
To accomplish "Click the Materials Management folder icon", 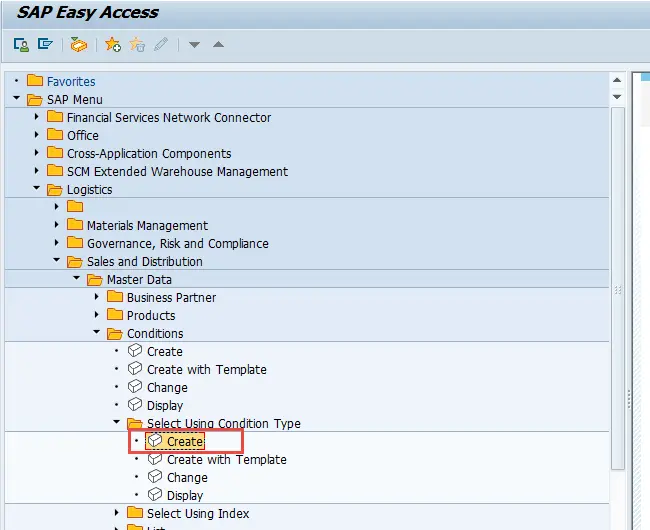I will pyautogui.click(x=75, y=225).
